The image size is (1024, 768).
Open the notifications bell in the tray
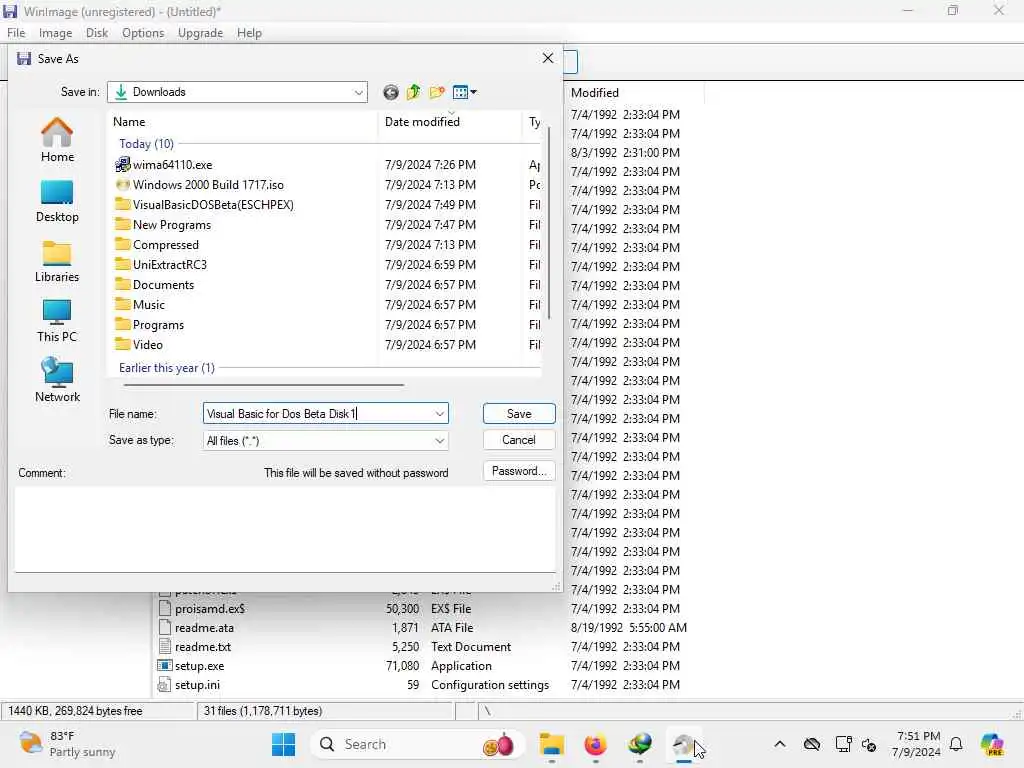(956, 744)
